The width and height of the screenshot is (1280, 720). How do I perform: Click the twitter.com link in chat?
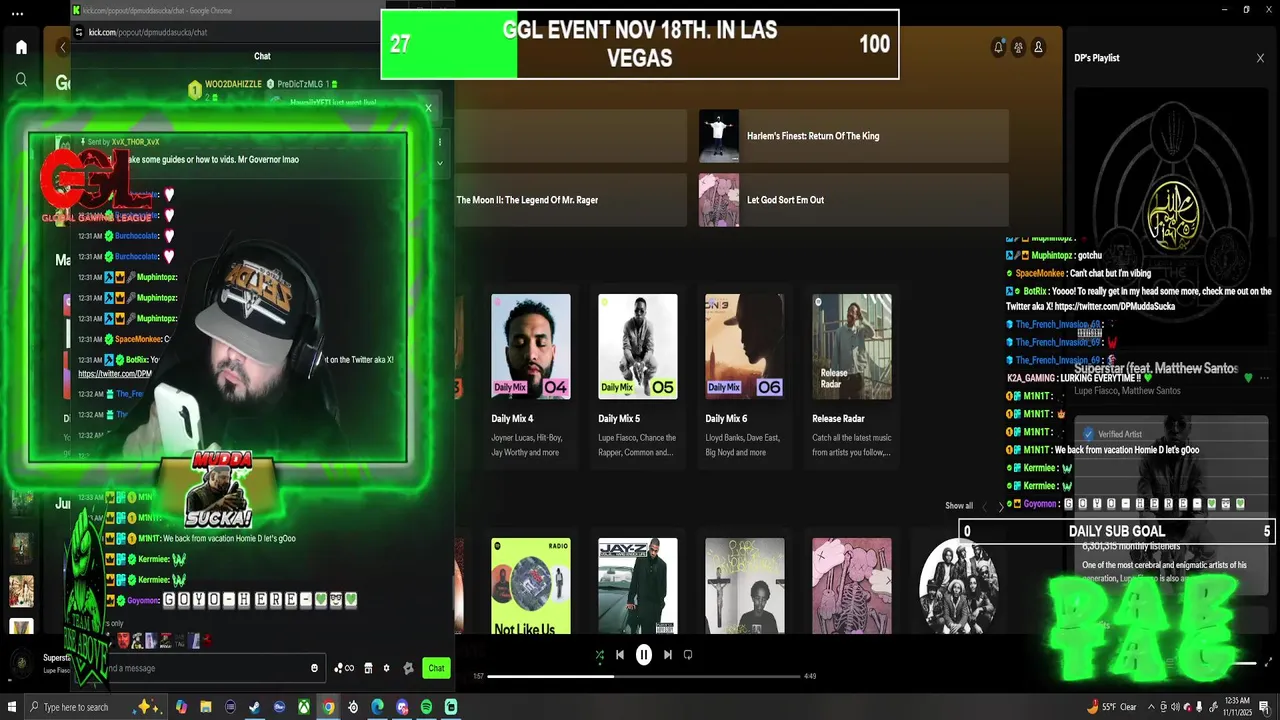(x=114, y=374)
